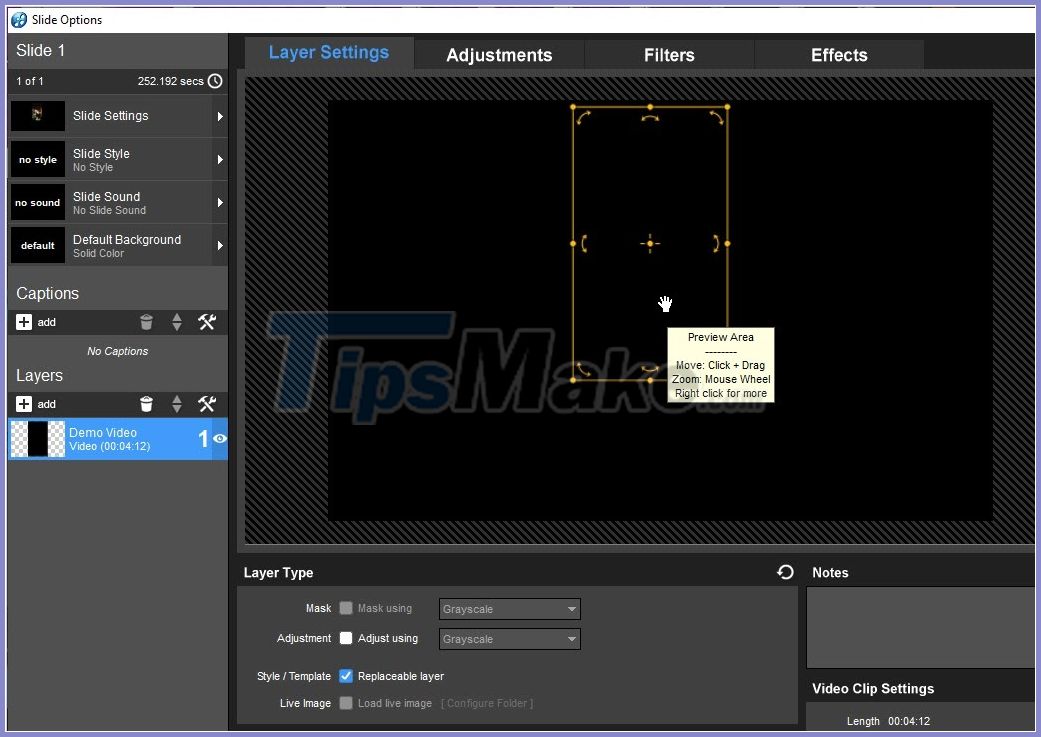Image resolution: width=1041 pixels, height=737 pixels.
Task: Reset Layer Type settings with circular arrow icon
Action: (x=786, y=571)
